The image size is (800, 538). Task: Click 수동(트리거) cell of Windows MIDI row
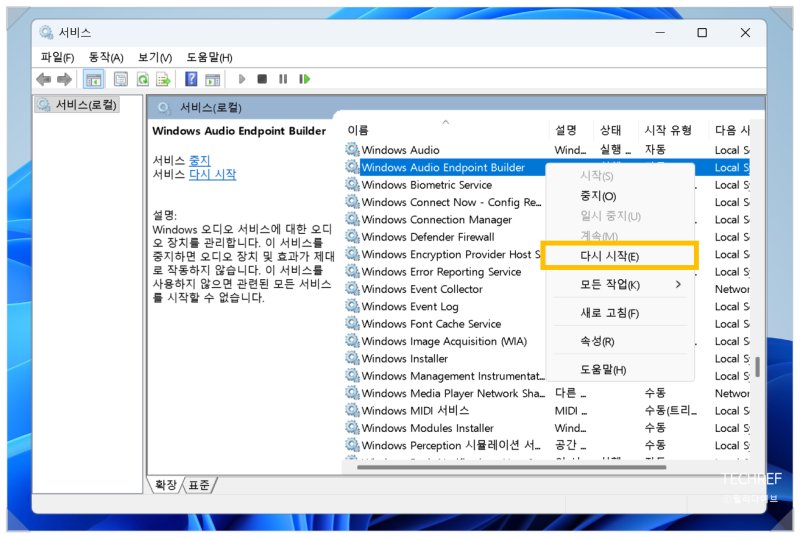point(670,410)
